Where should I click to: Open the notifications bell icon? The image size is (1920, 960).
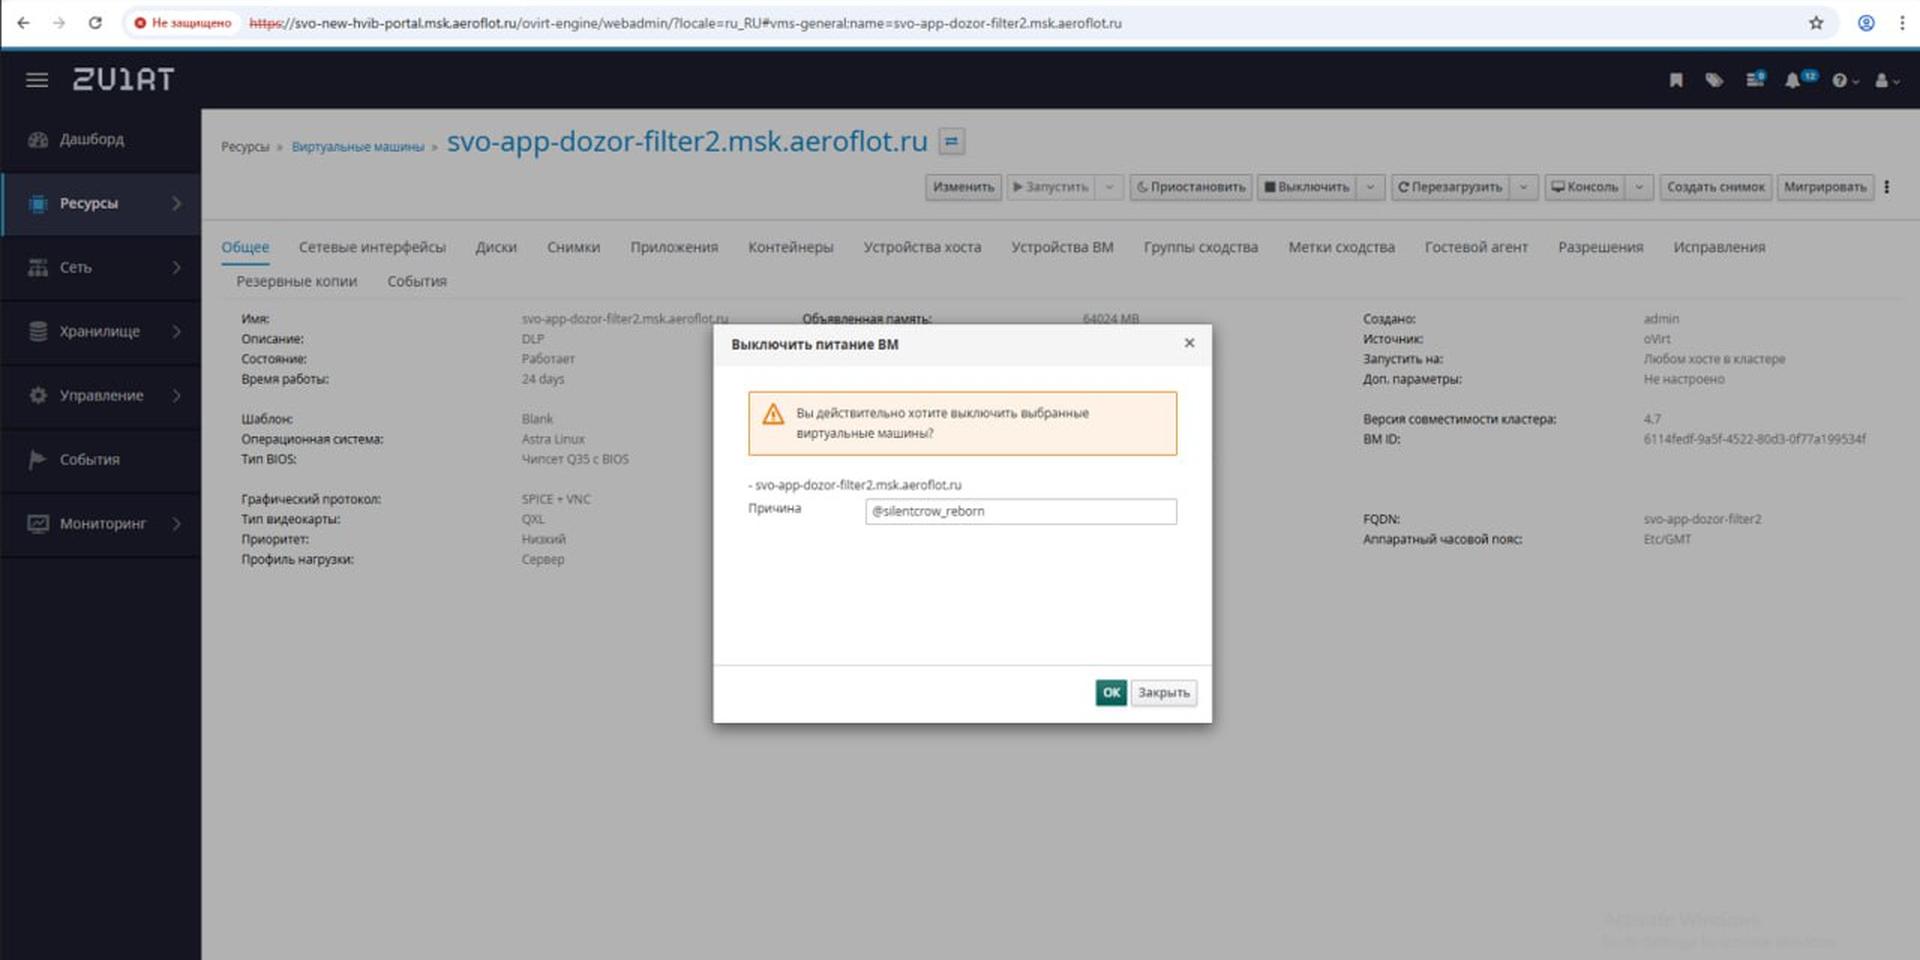point(1793,80)
